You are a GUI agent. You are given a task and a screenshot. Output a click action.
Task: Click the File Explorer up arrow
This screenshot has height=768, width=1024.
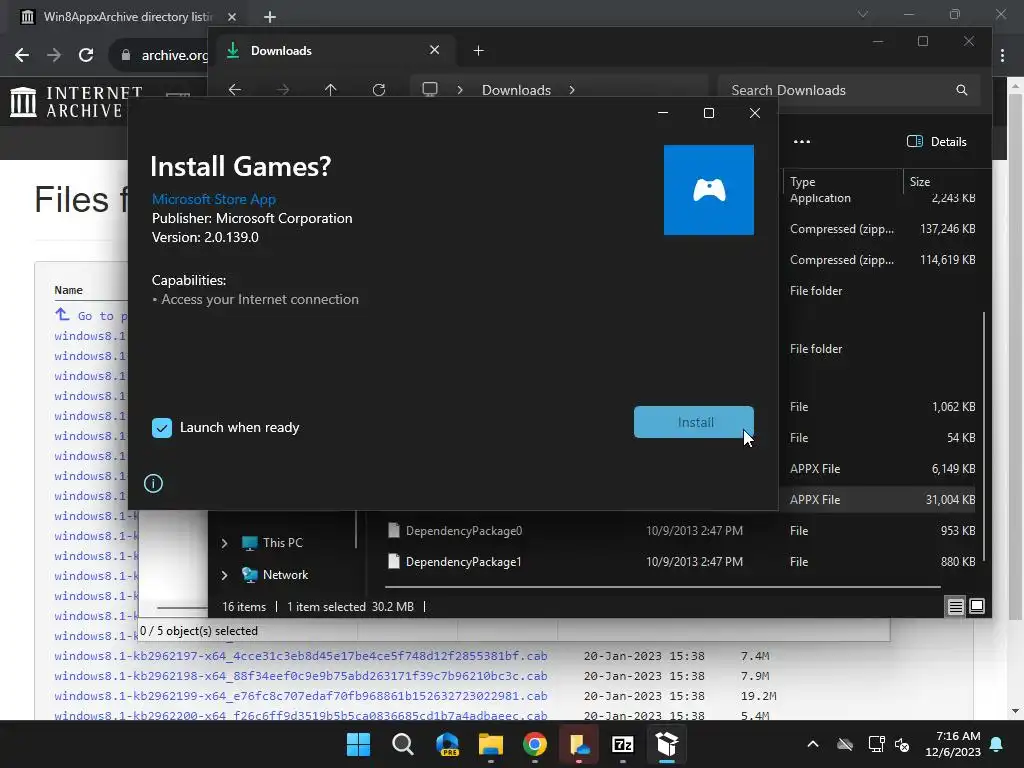coord(330,89)
